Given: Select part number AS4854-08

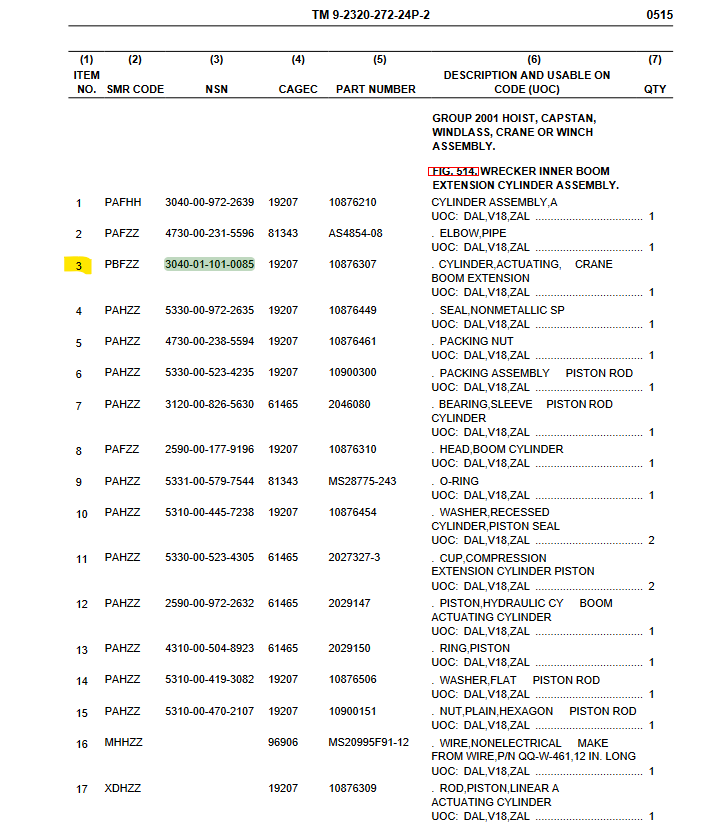Looking at the screenshot, I should 355,234.
